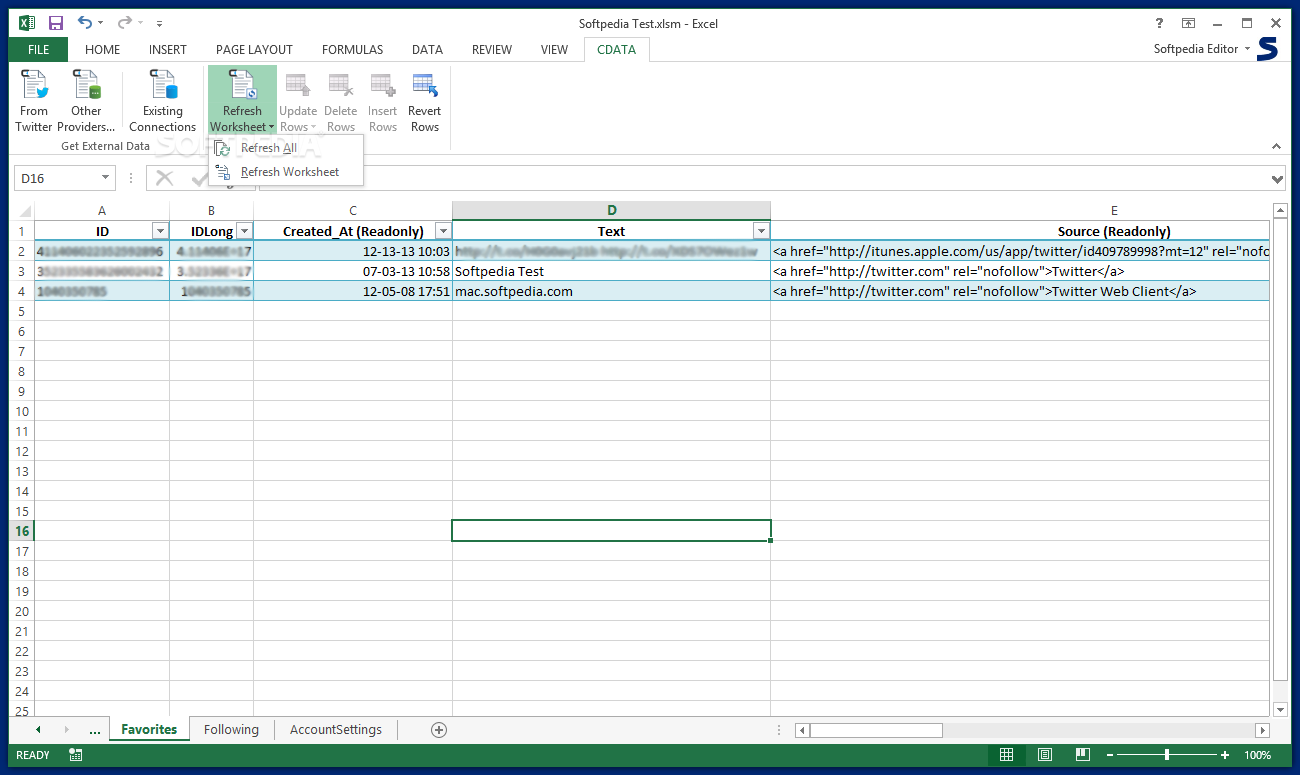Select row 16 by its header
Image resolution: width=1300 pixels, height=775 pixels.
pyautogui.click(x=22, y=531)
